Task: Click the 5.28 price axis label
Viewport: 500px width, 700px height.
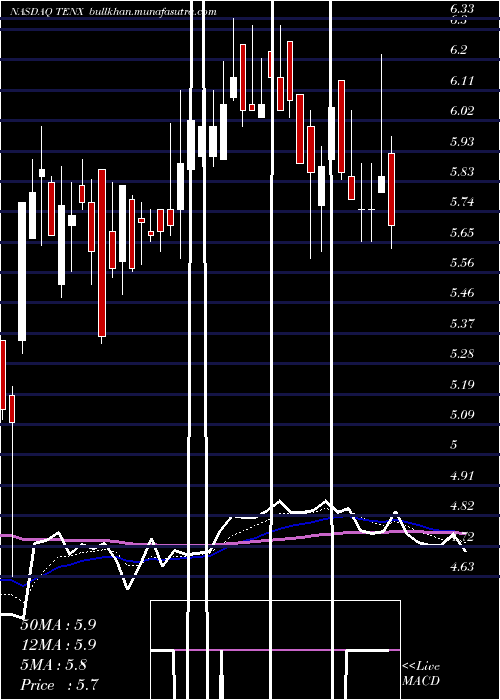Action: (462, 354)
